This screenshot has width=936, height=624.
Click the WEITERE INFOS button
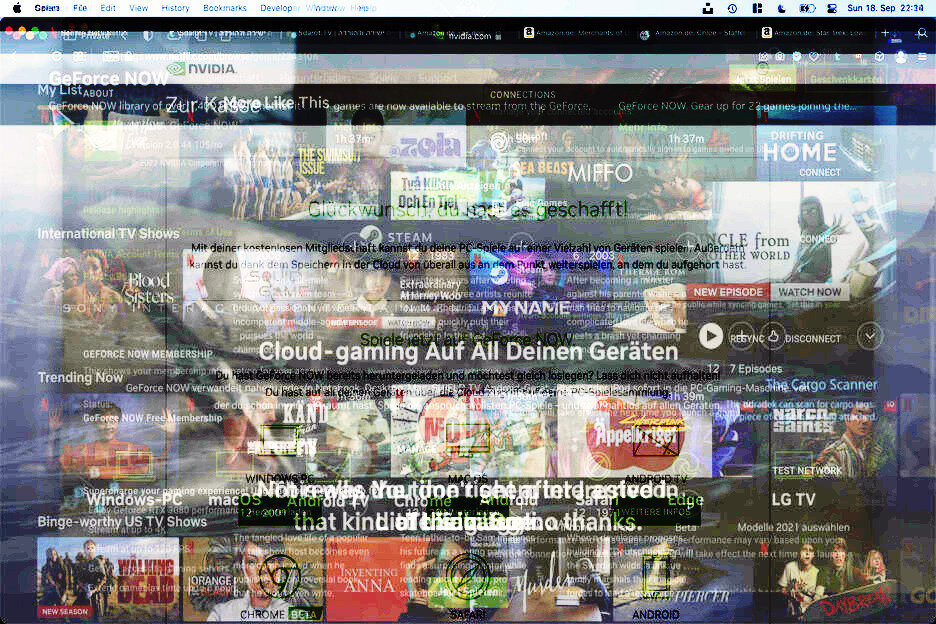pyautogui.click(x=655, y=512)
